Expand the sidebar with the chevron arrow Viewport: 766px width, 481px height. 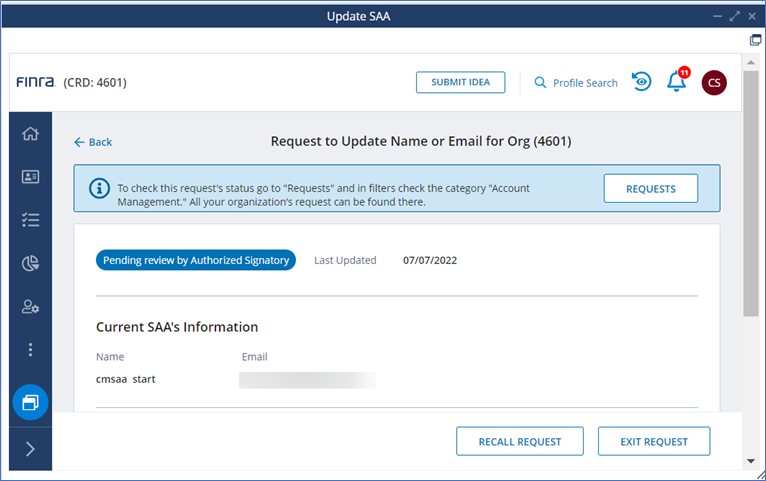click(x=30, y=449)
